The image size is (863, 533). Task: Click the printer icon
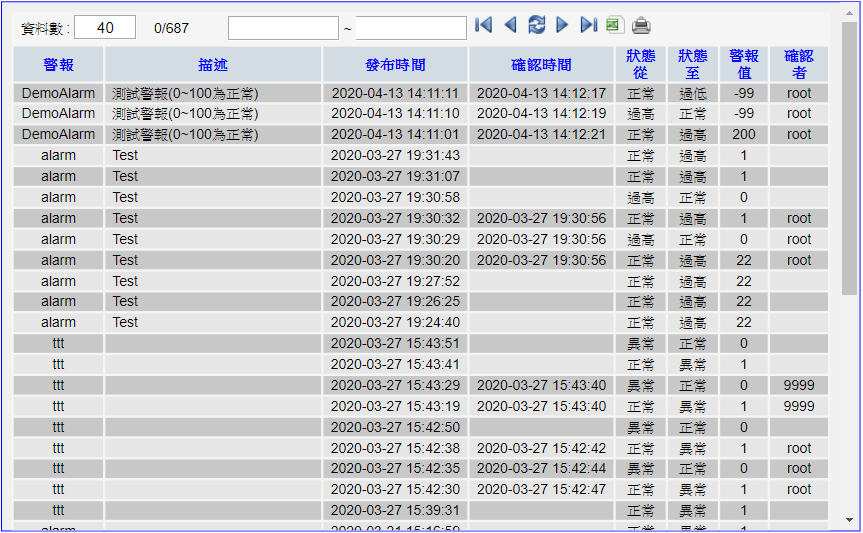(641, 27)
